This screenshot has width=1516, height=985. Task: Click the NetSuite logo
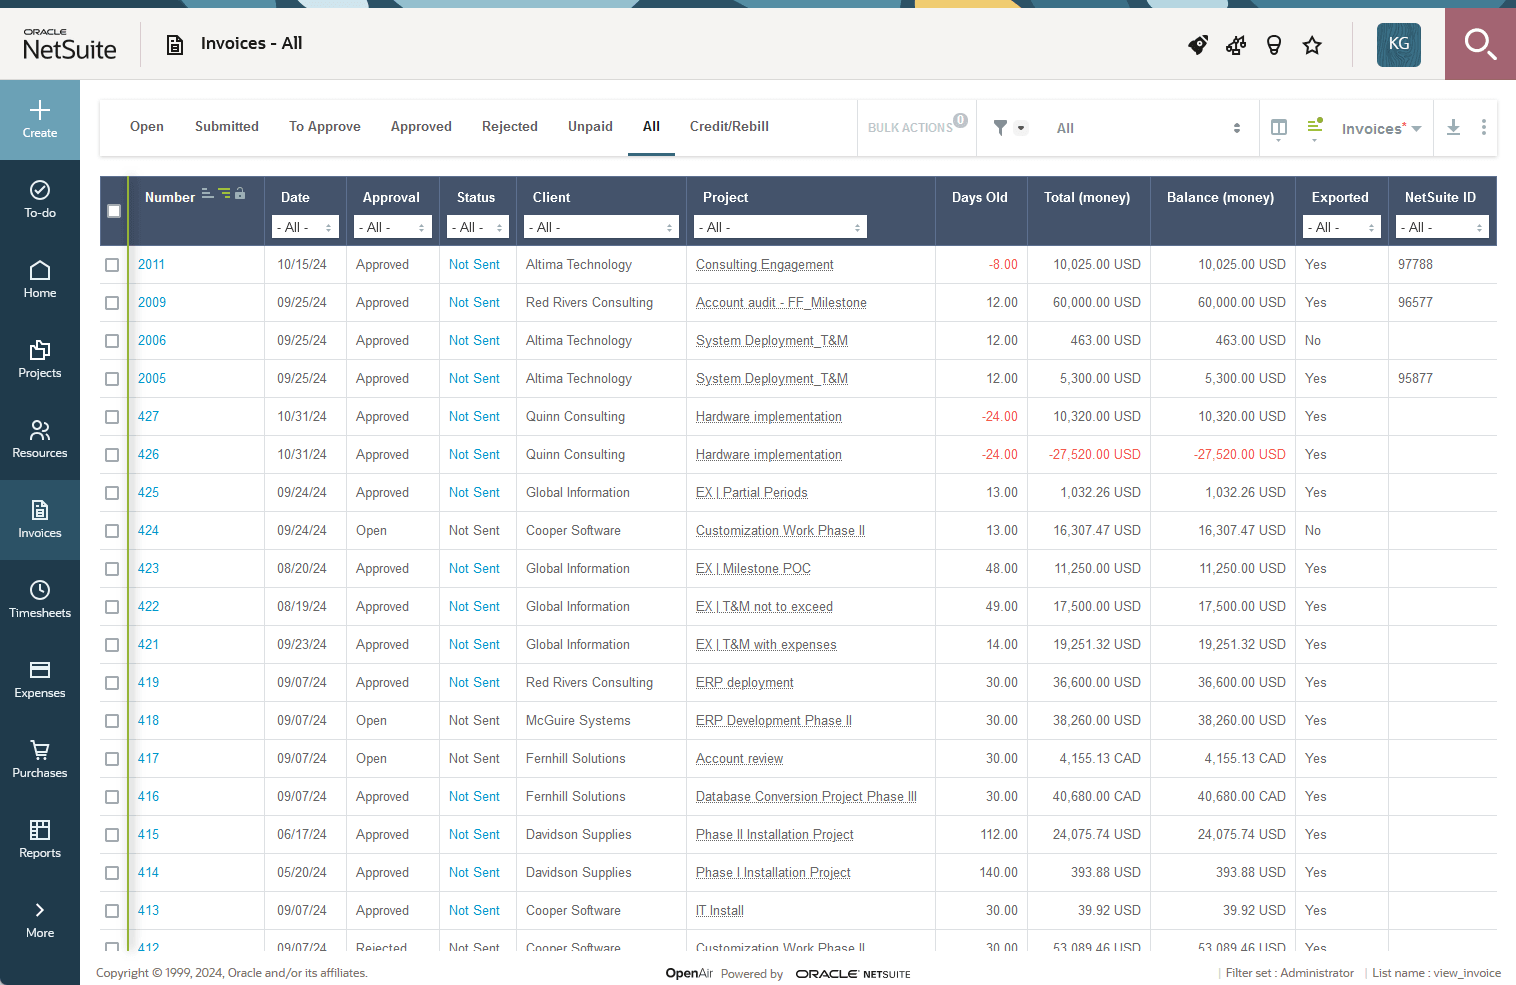pos(70,44)
